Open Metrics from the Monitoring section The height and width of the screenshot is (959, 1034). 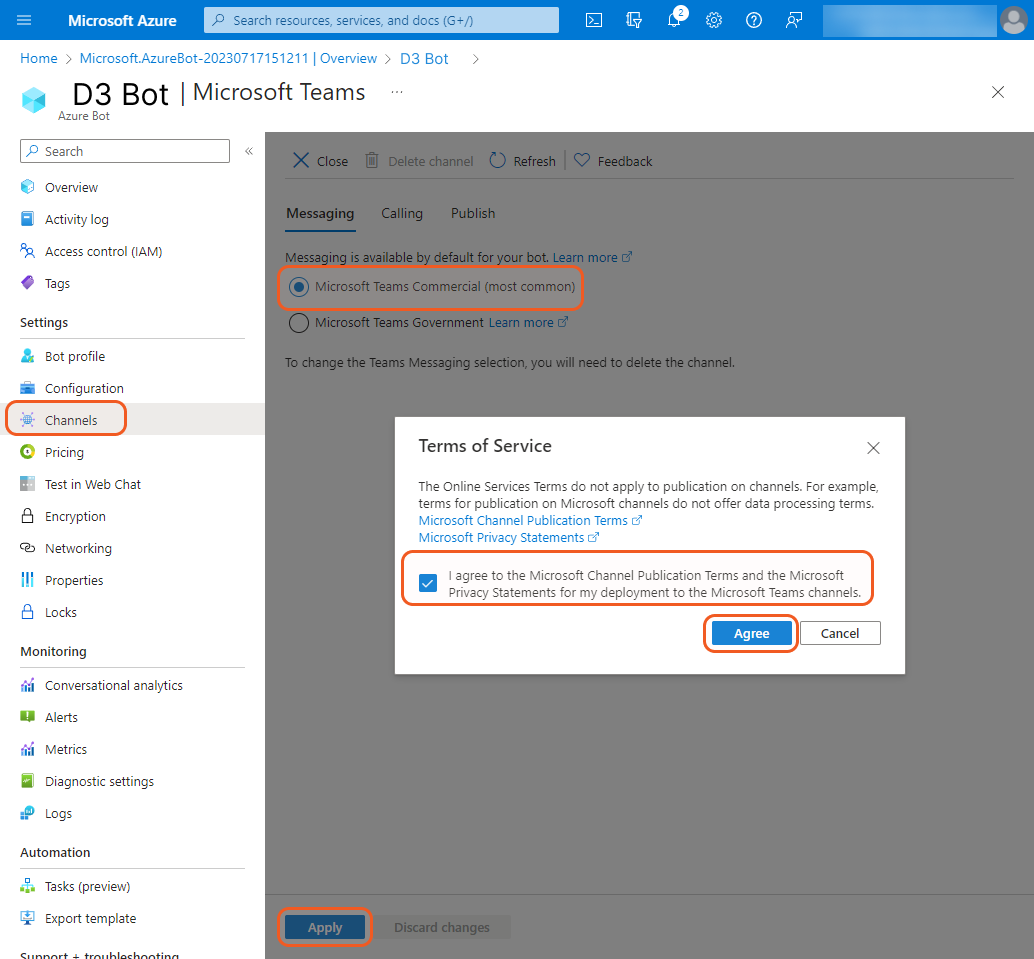[66, 749]
